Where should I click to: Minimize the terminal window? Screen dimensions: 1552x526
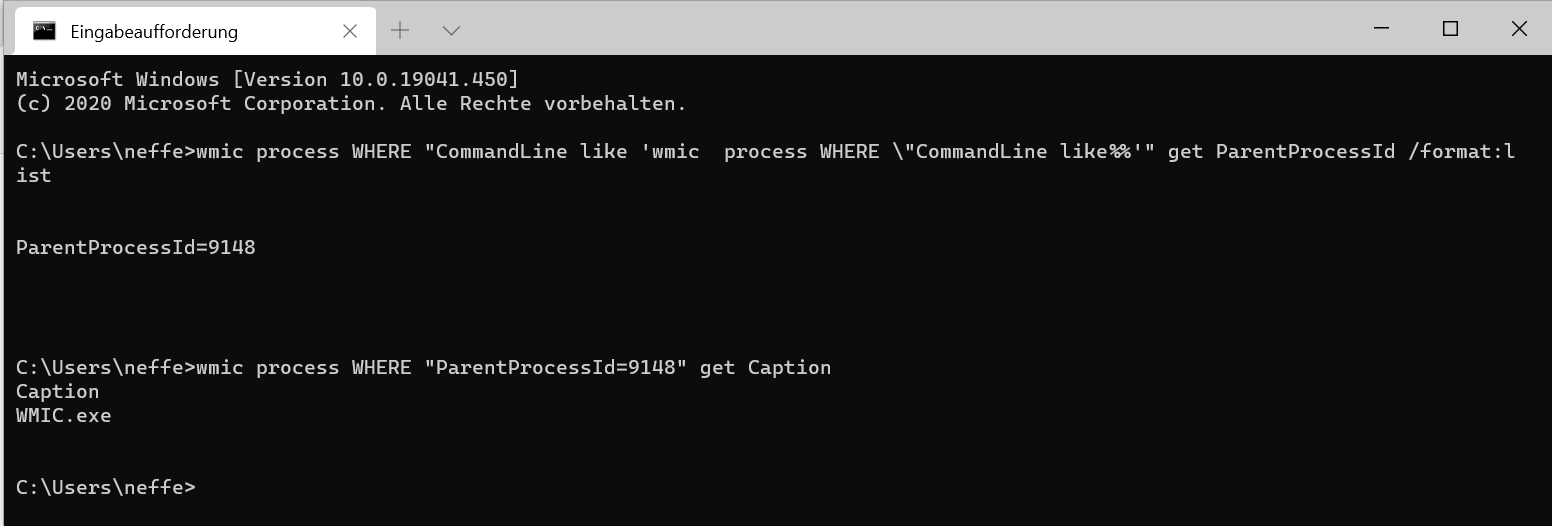pos(1382,29)
